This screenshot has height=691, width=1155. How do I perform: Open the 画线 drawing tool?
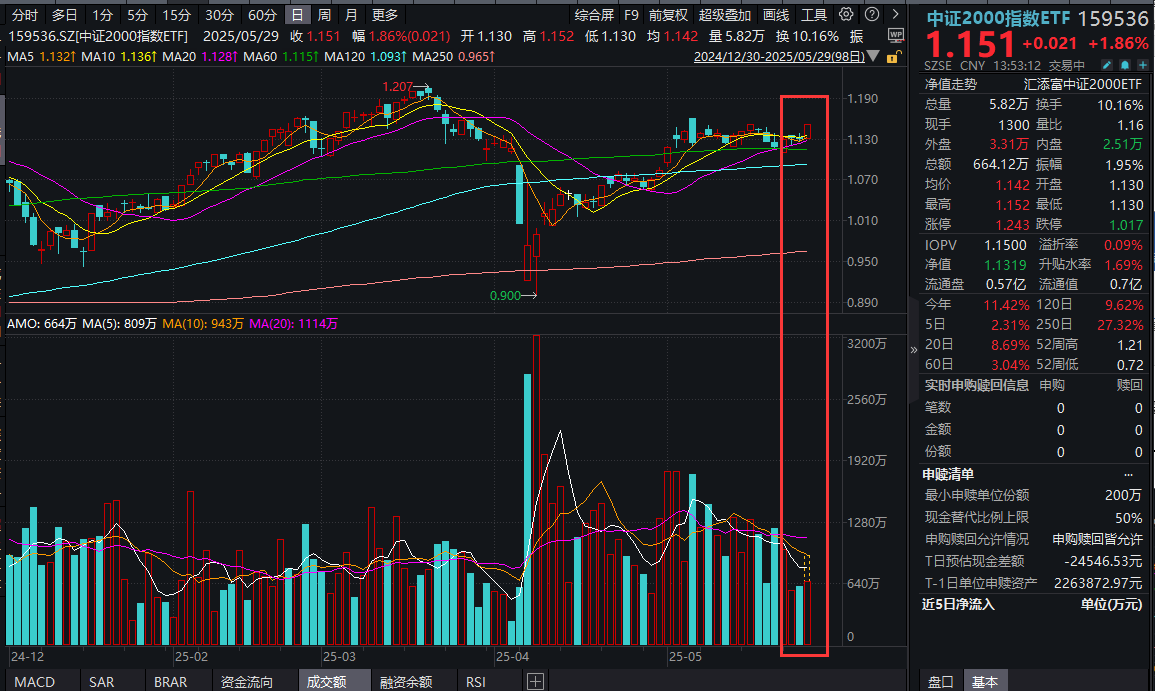pyautogui.click(x=775, y=15)
